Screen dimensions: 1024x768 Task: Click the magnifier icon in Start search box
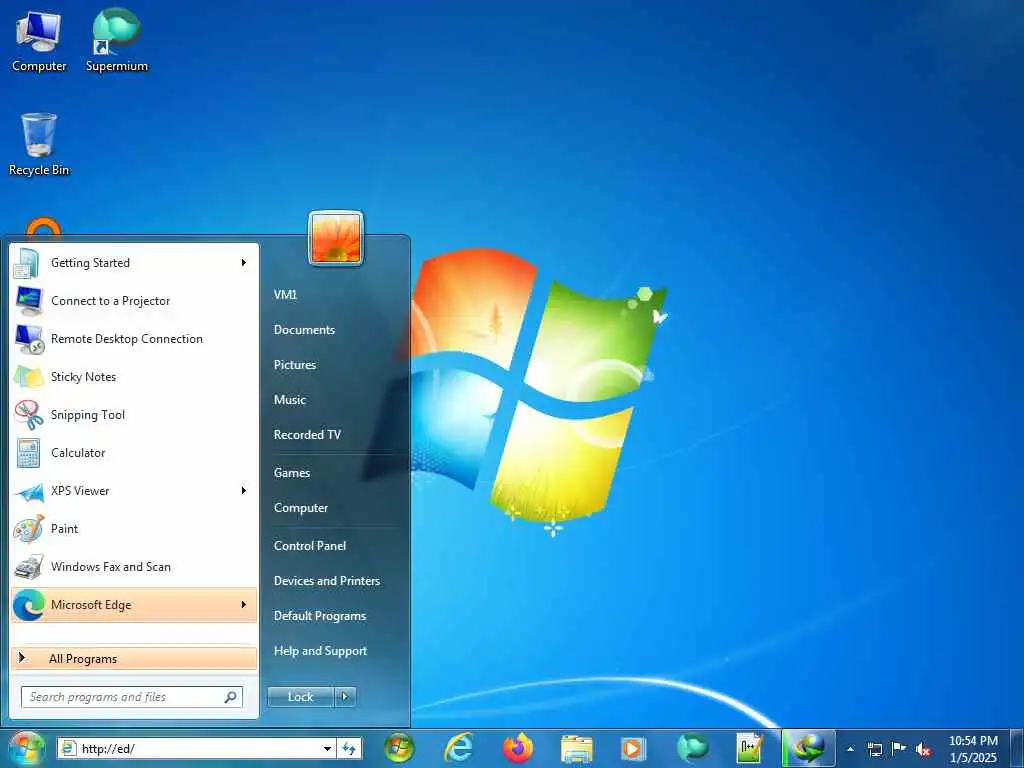(231, 697)
